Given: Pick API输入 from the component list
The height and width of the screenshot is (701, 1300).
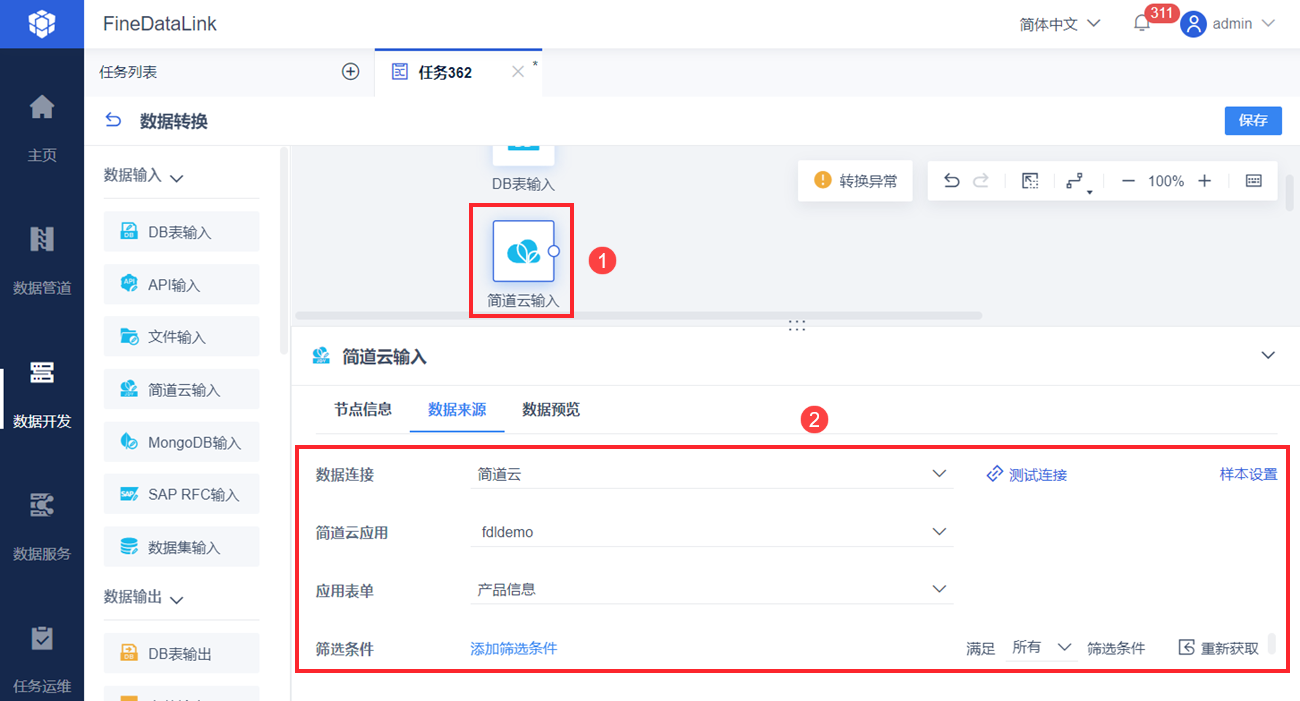Looking at the screenshot, I should point(181,284).
